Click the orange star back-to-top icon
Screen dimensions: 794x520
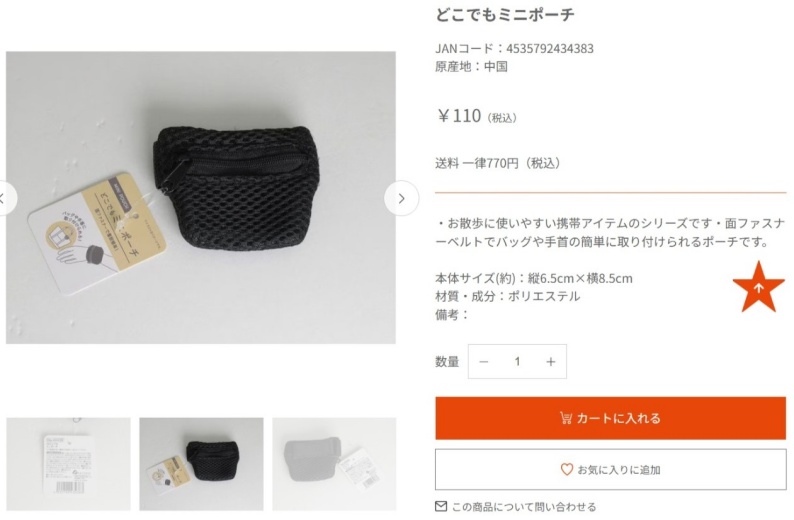(x=759, y=287)
